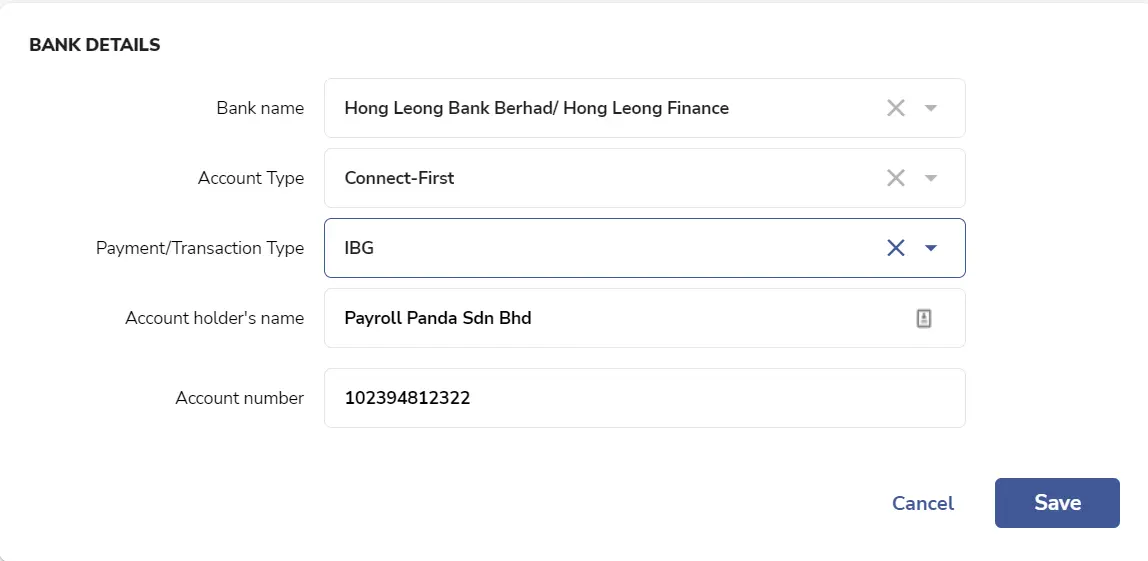This screenshot has width=1148, height=561.
Task: Expand Payment/Transaction Type dropdown arrow
Action: click(931, 248)
